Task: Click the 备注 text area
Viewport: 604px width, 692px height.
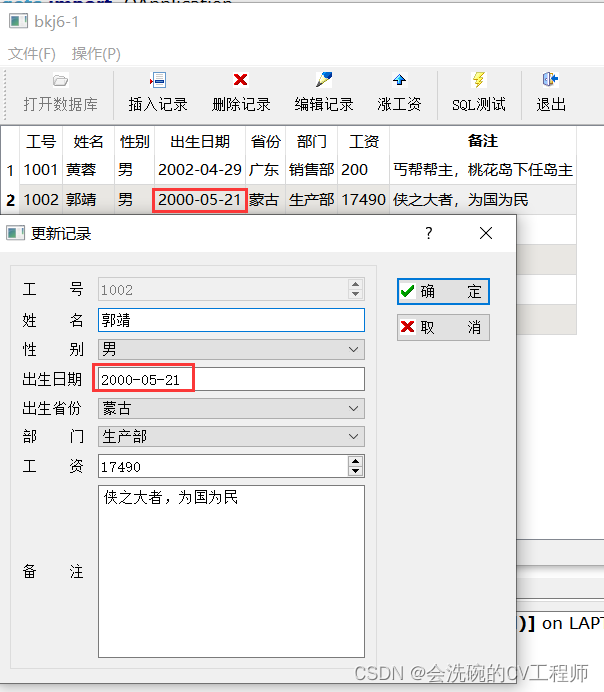Action: [x=231, y=572]
